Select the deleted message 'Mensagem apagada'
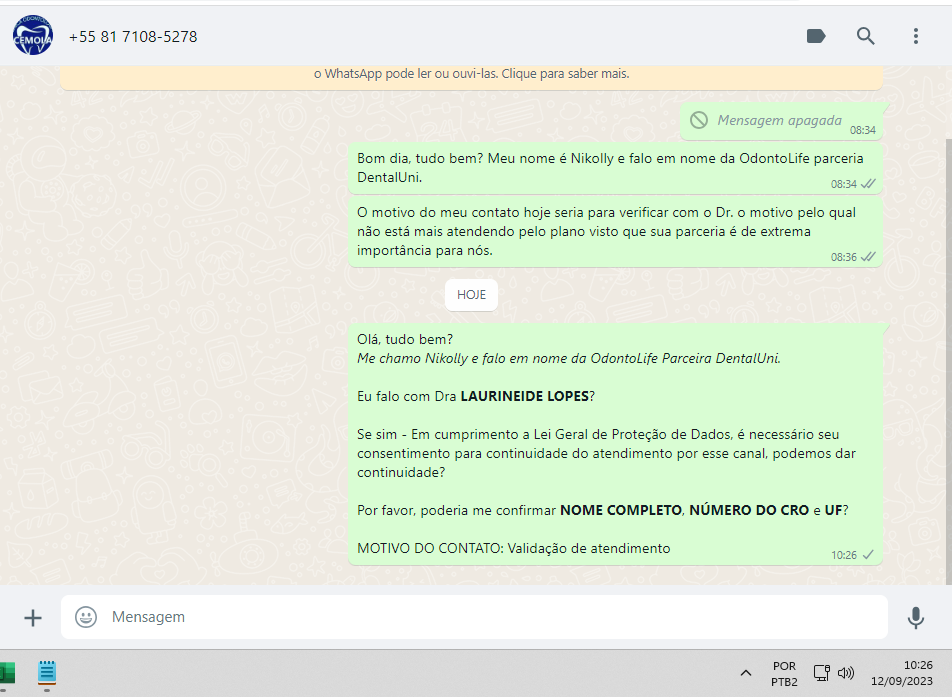The image size is (952, 697). pyautogui.click(x=781, y=121)
